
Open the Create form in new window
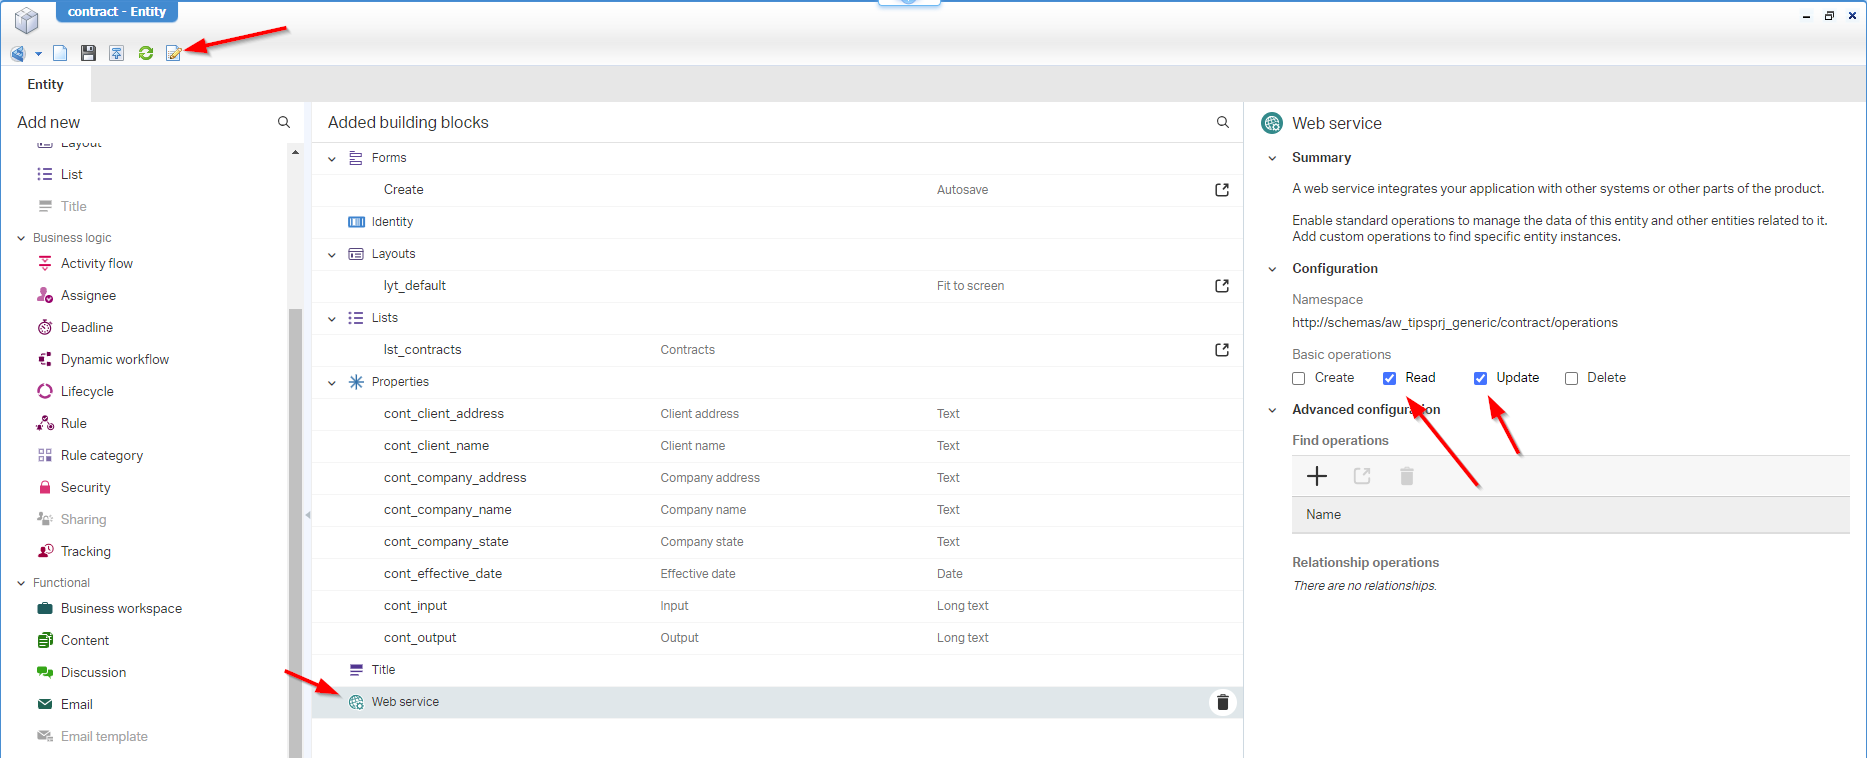coord(1222,190)
